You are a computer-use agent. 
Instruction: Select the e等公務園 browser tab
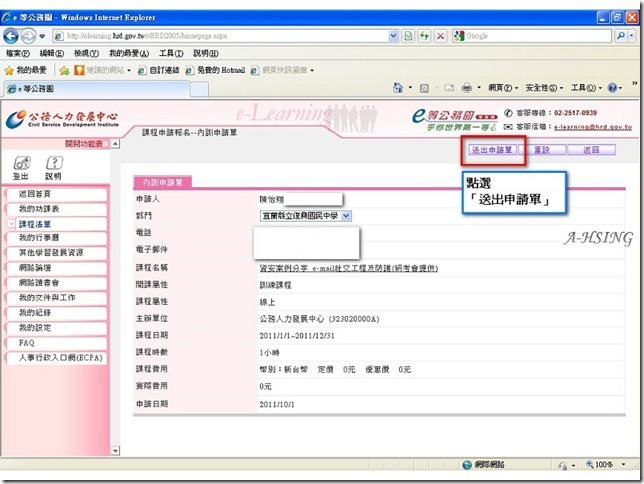(97, 89)
